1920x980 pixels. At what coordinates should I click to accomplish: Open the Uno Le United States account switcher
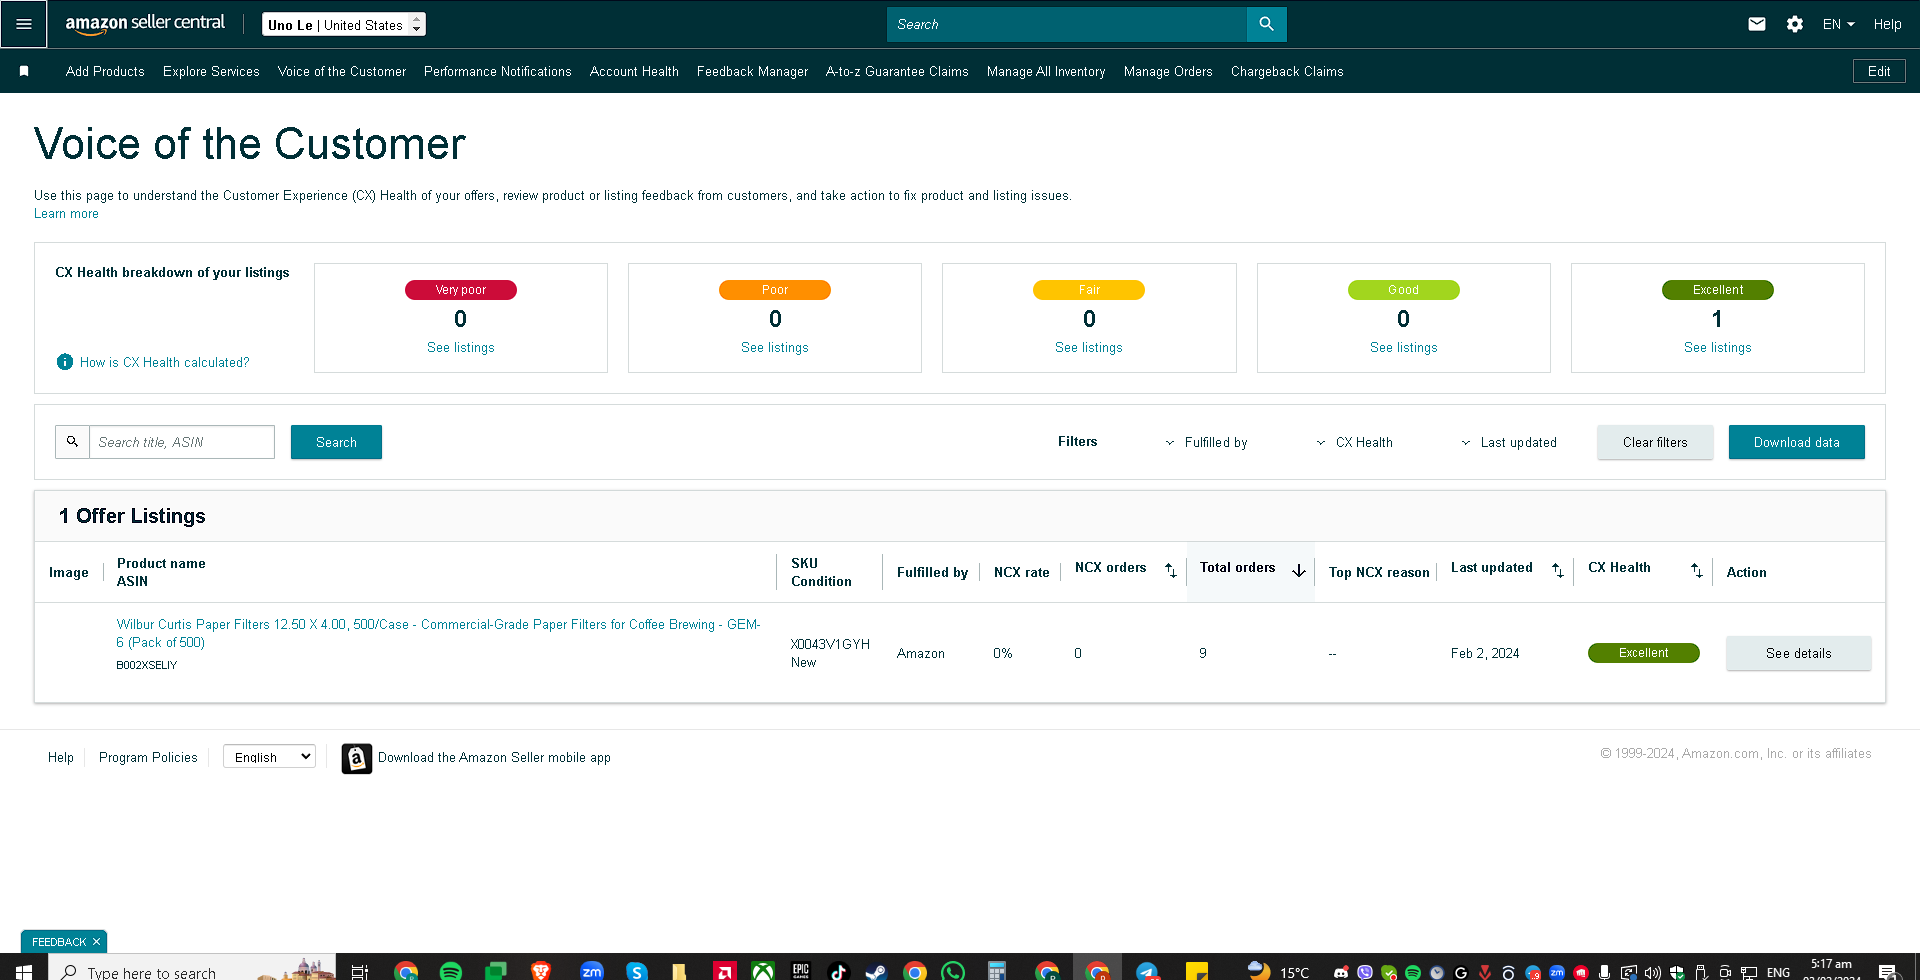pyautogui.click(x=344, y=25)
